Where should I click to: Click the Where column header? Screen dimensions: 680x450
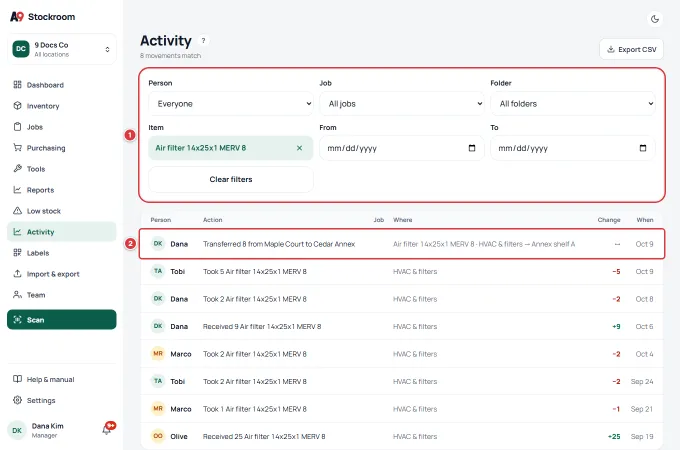(x=402, y=220)
